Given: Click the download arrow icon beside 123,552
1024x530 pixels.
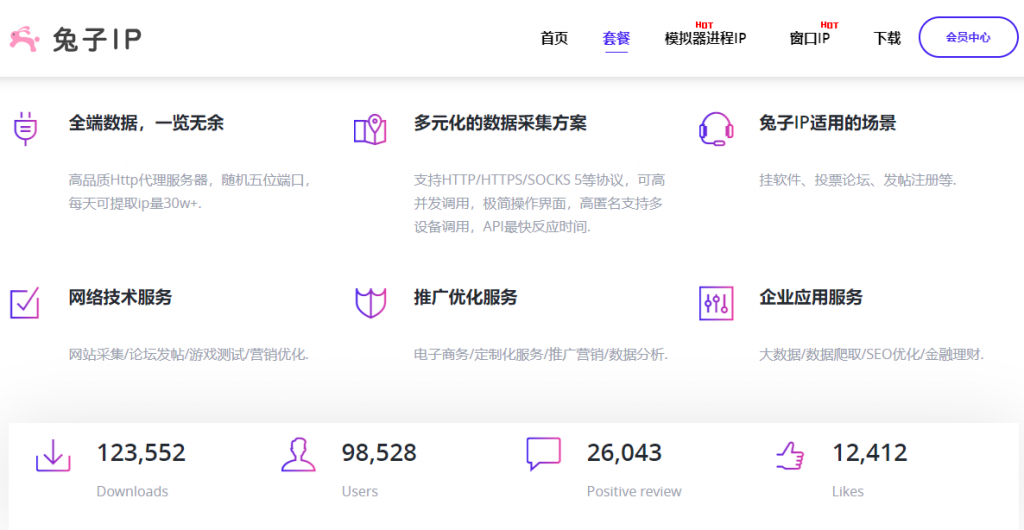Looking at the screenshot, I should [x=52, y=455].
